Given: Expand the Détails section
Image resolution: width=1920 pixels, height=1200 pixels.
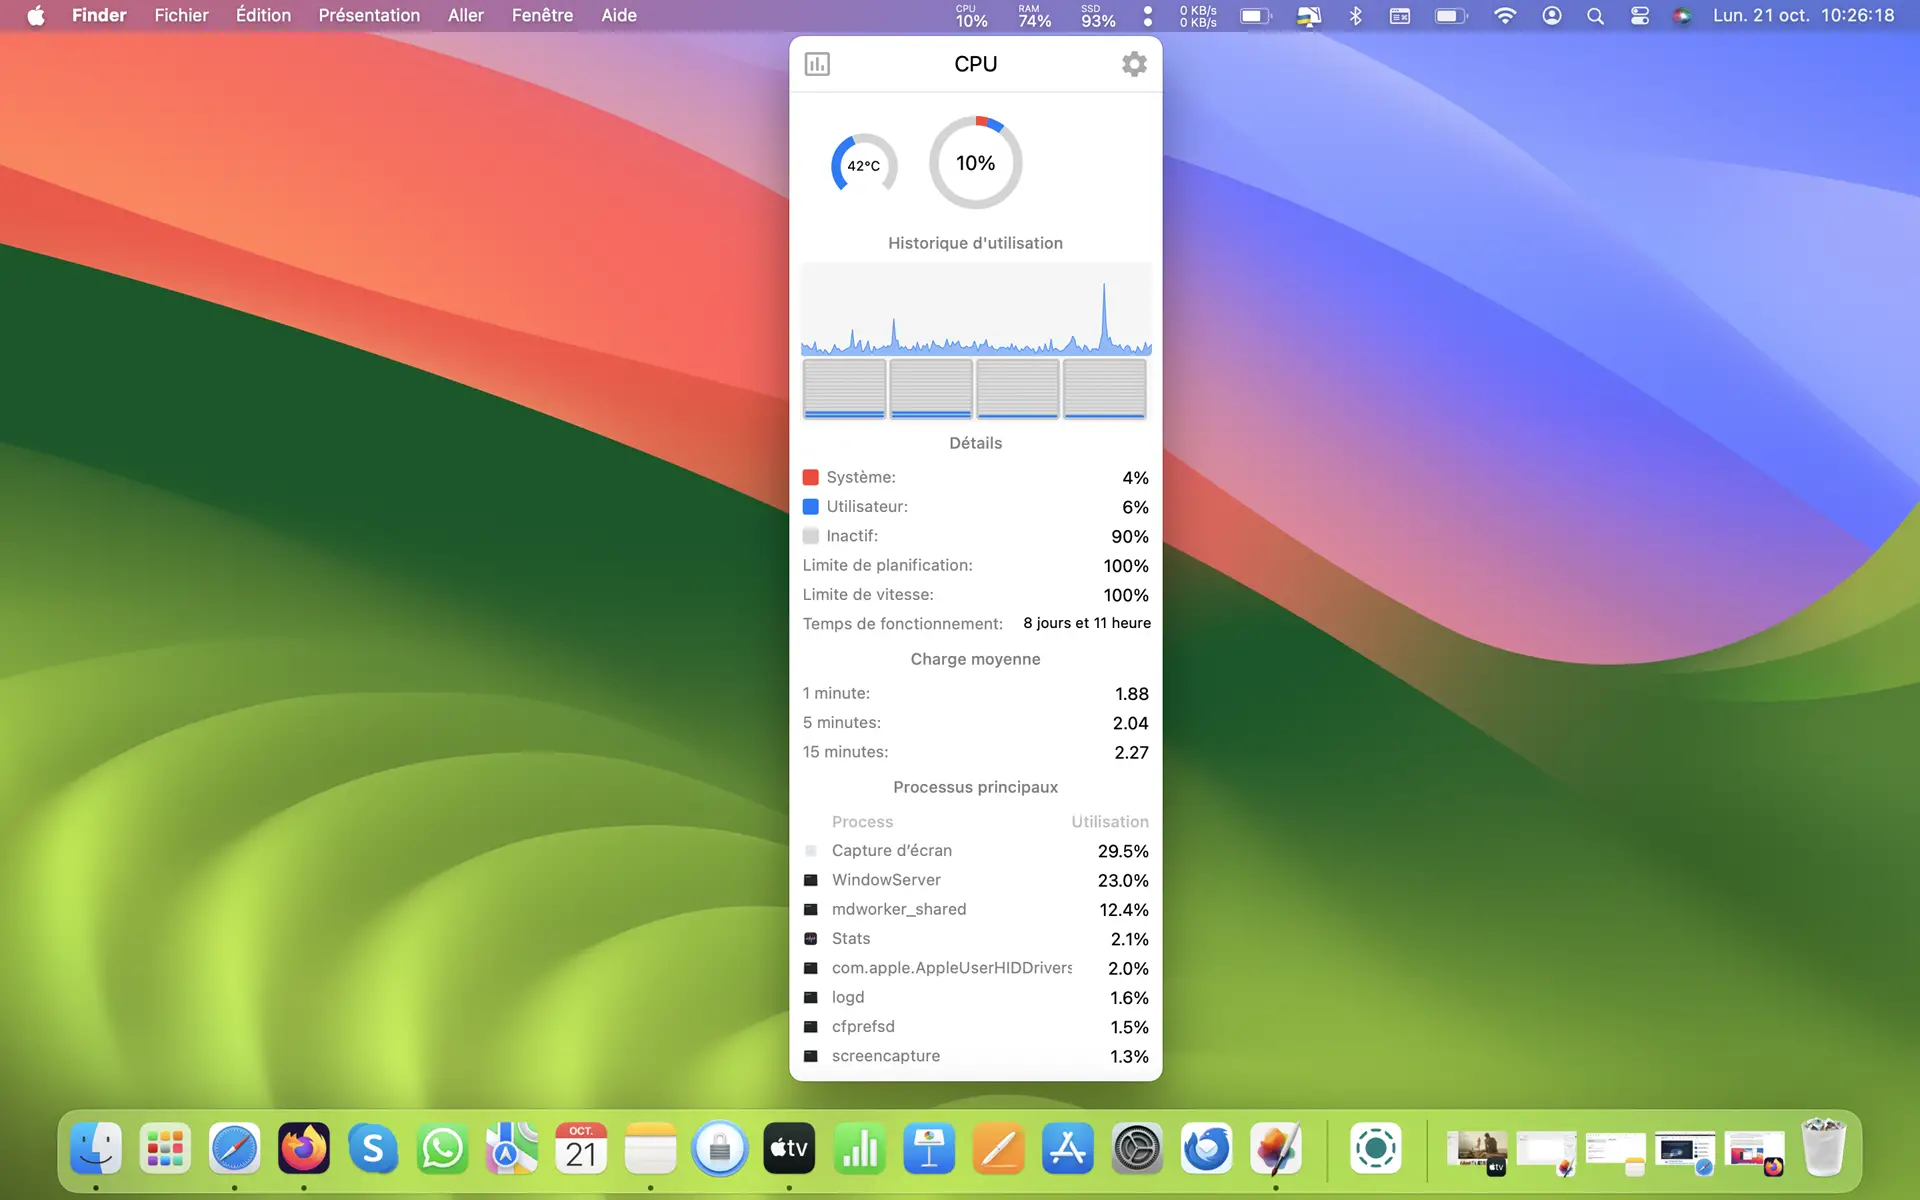Looking at the screenshot, I should pyautogui.click(x=975, y=441).
